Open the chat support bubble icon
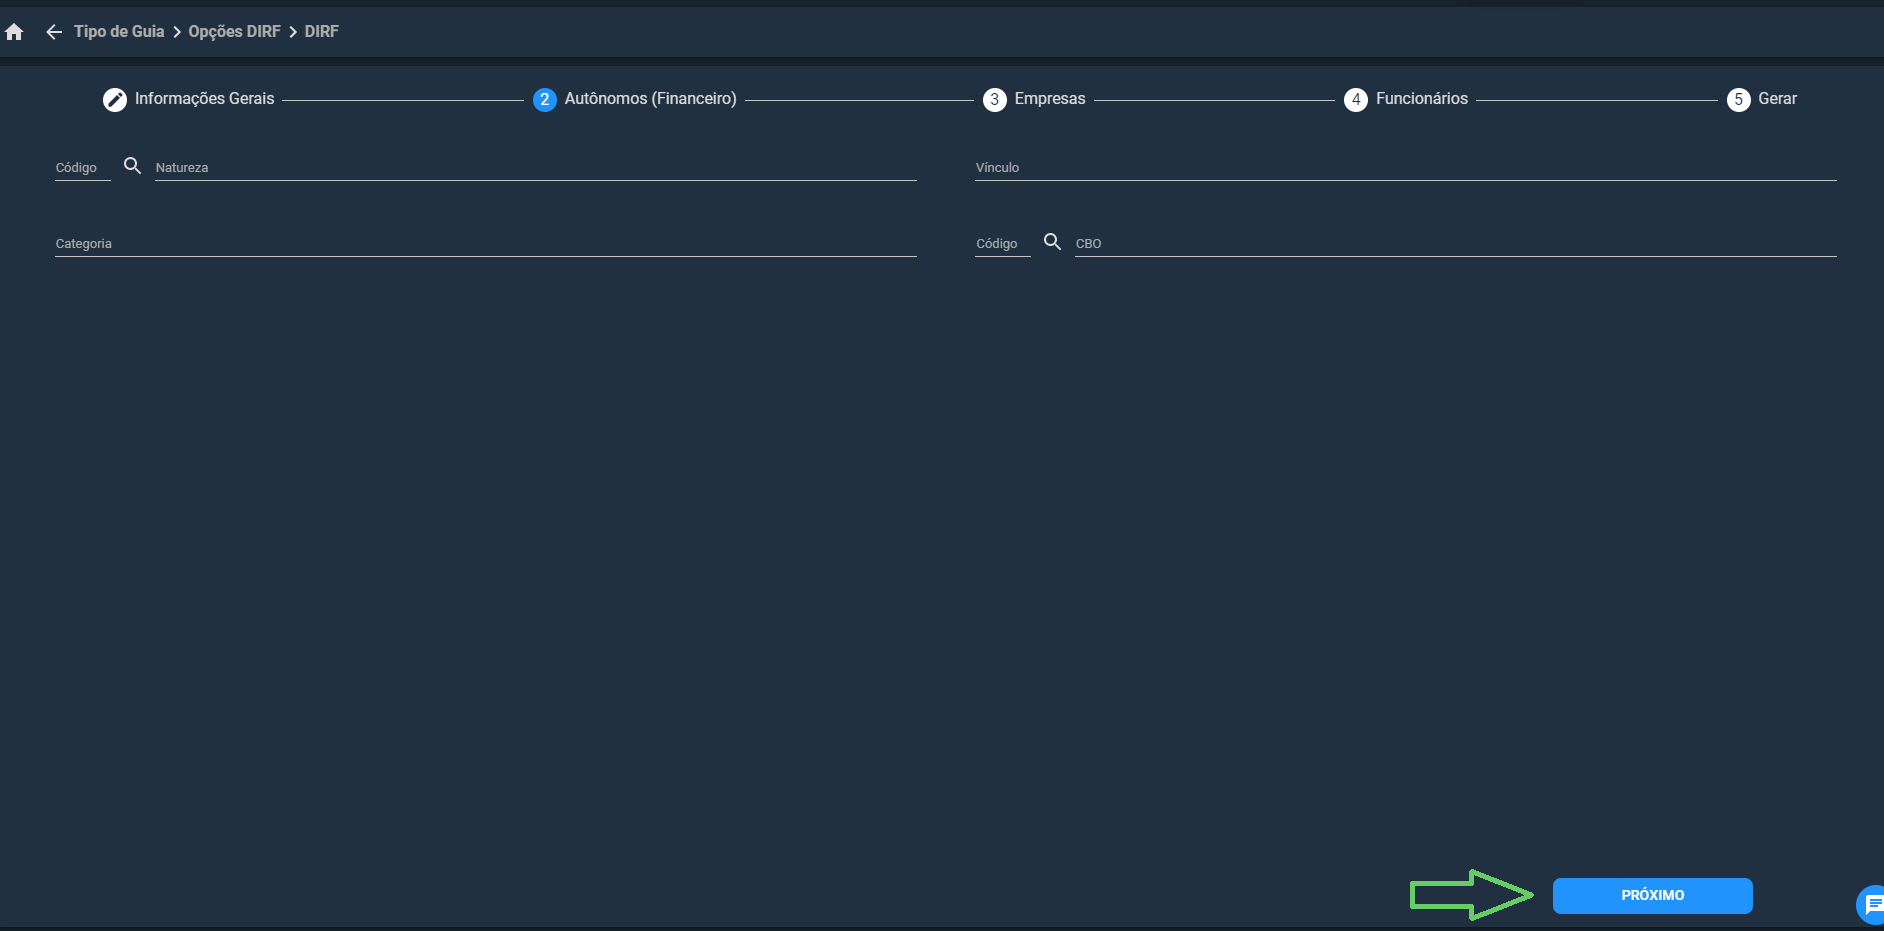Viewport: 1884px width, 931px height. tap(1871, 904)
